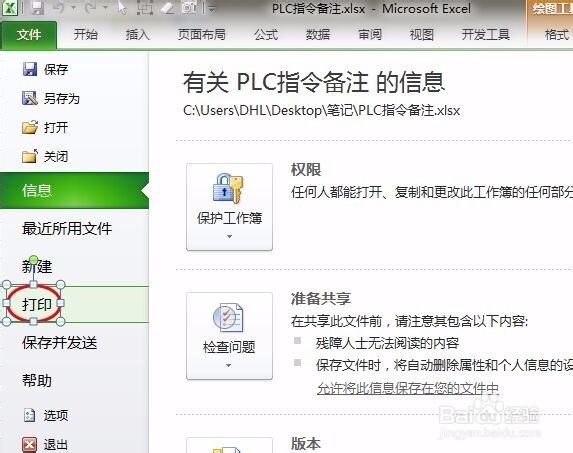Click the 权限 heading
Screen dimensions: 573x453
(x=306, y=170)
